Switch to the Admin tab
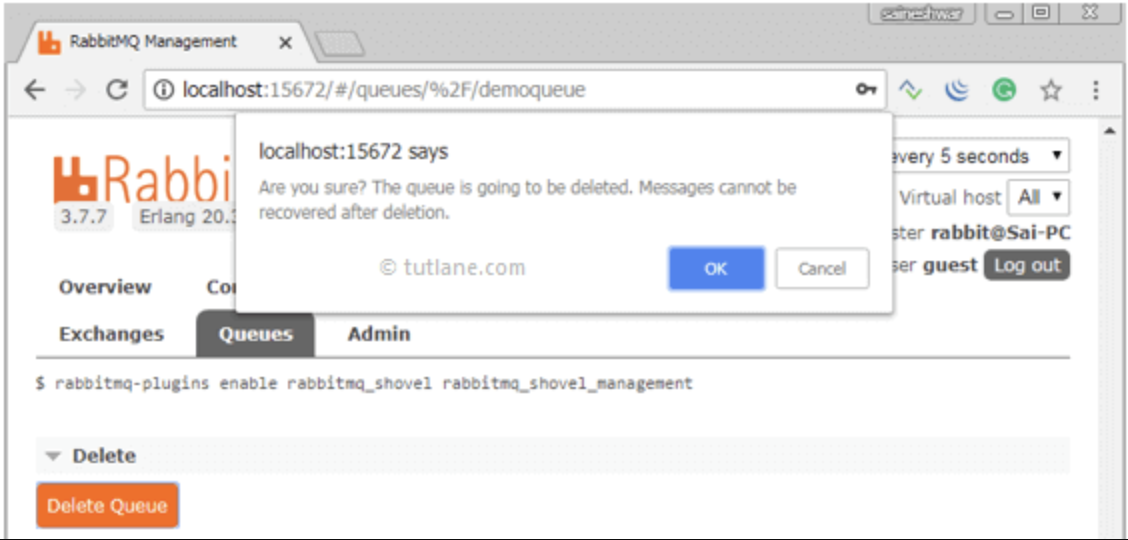 (379, 334)
